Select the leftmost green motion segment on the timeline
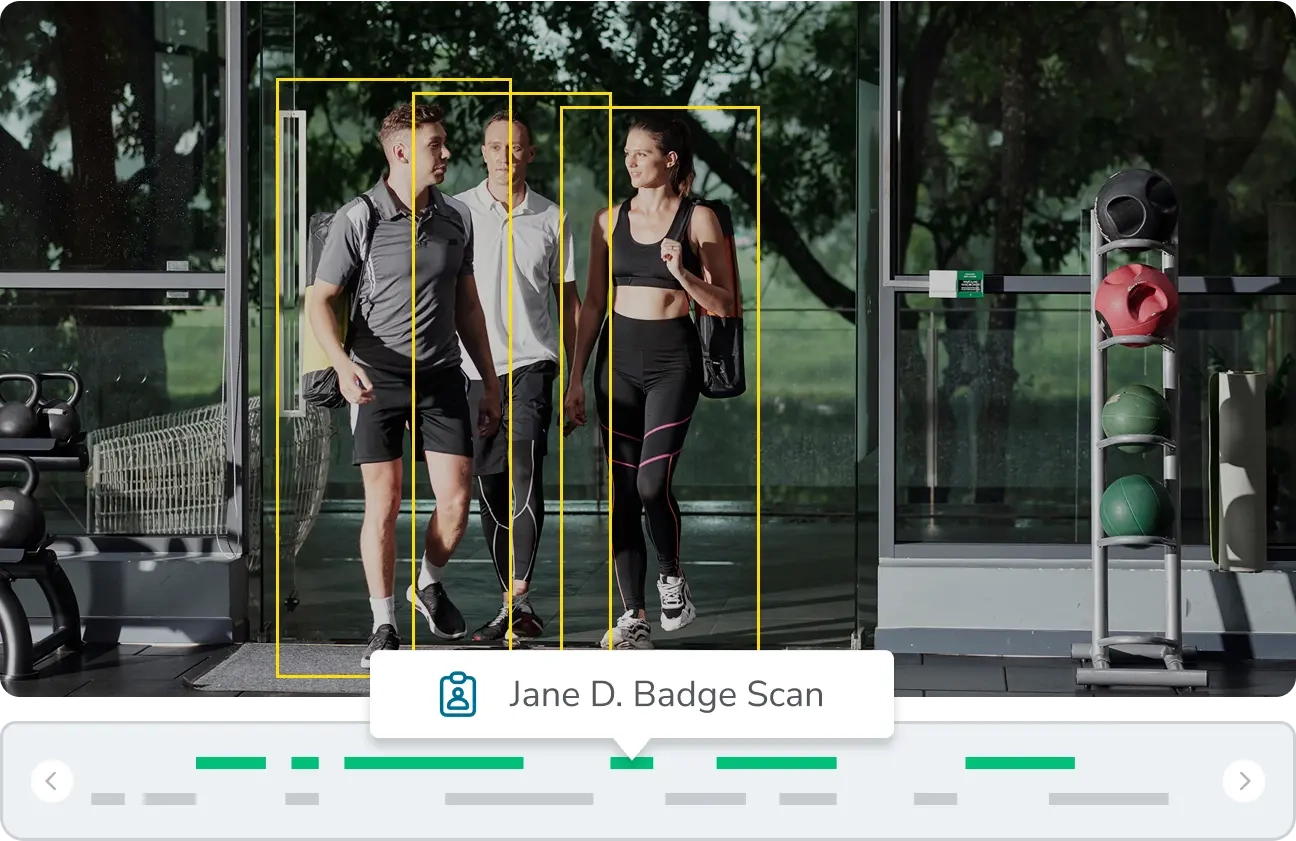The height and width of the screenshot is (841, 1296). point(230,763)
